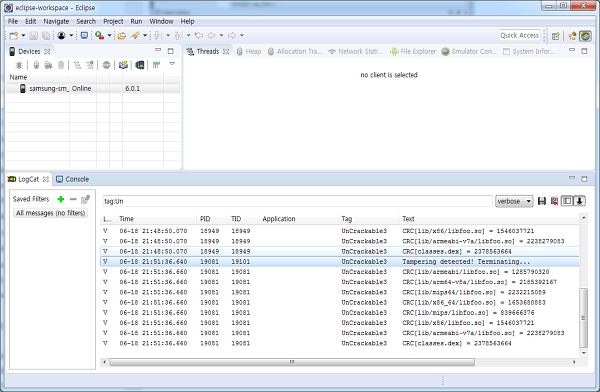600x392 pixels.
Task: Click the Forward navigation arrow icon
Action: (x=232, y=36)
